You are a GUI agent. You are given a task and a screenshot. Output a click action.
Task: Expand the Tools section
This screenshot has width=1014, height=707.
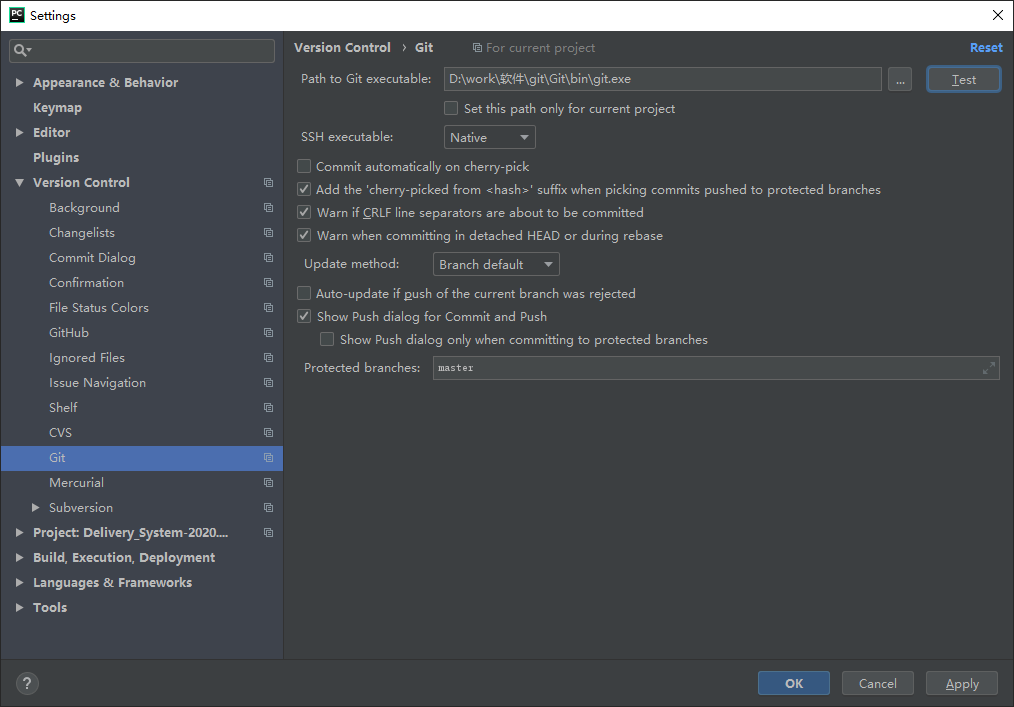pos(19,607)
